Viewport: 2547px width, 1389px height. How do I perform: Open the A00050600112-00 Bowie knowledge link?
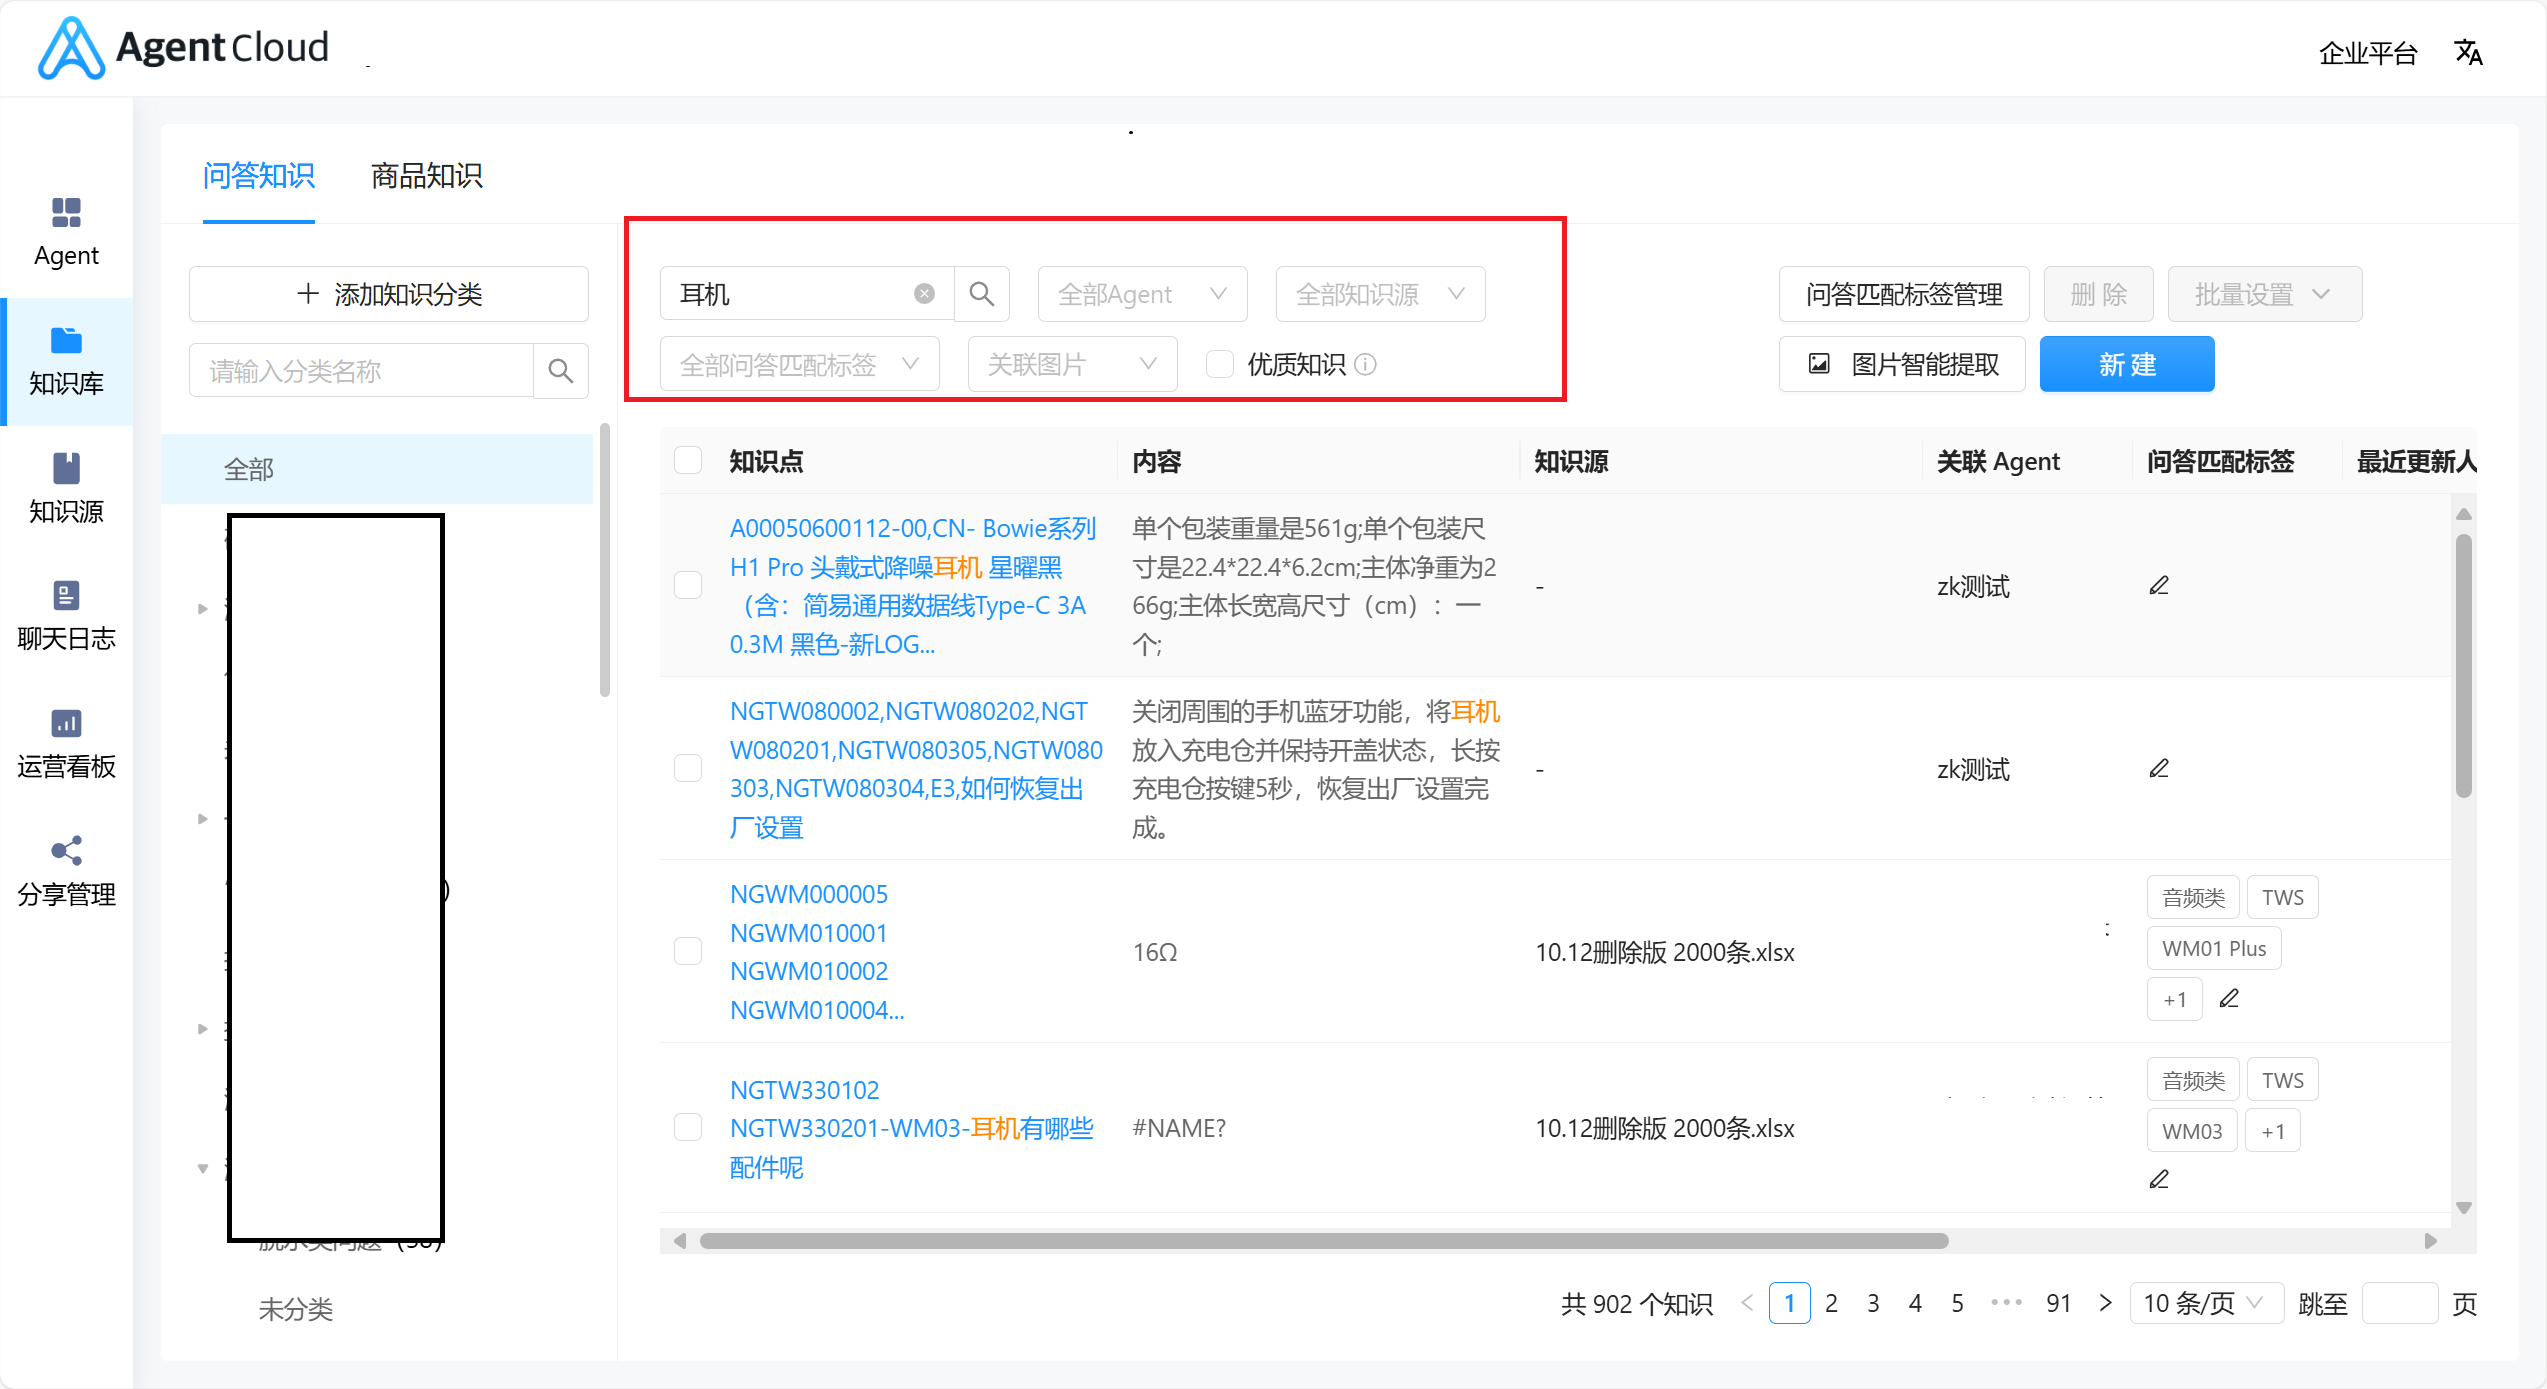coord(914,586)
